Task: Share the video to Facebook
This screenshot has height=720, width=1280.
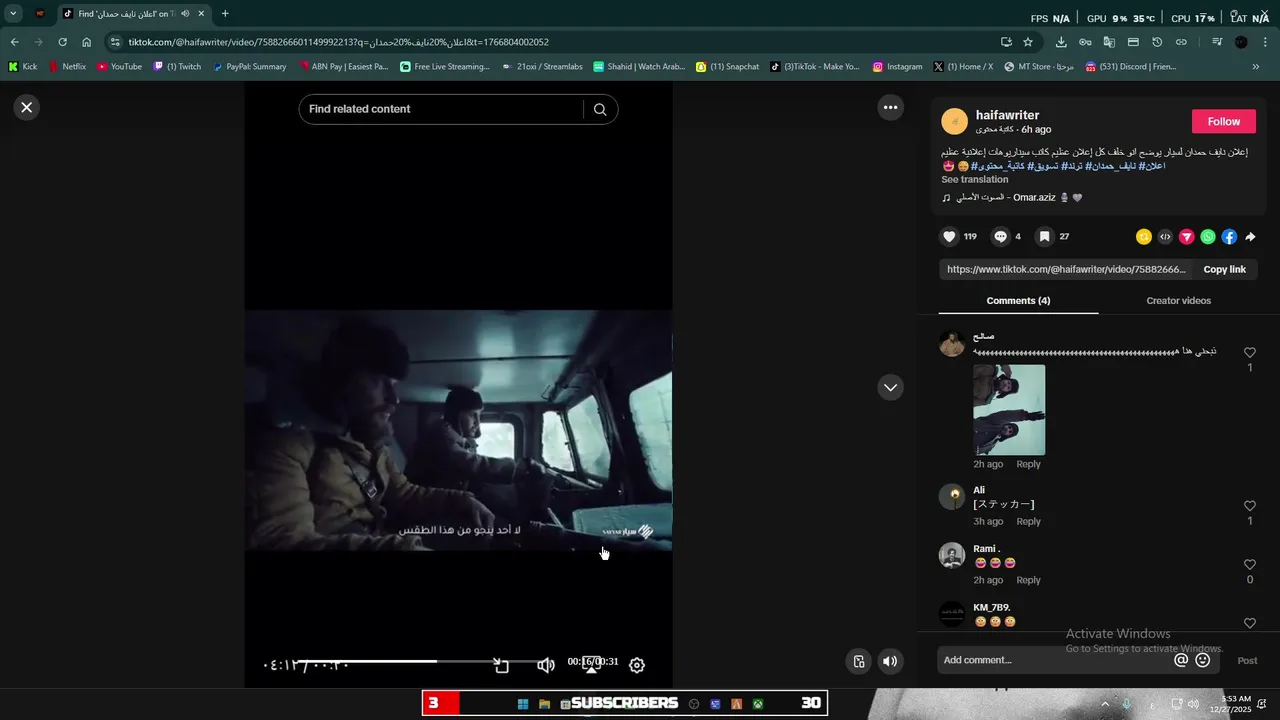Action: 1229,237
